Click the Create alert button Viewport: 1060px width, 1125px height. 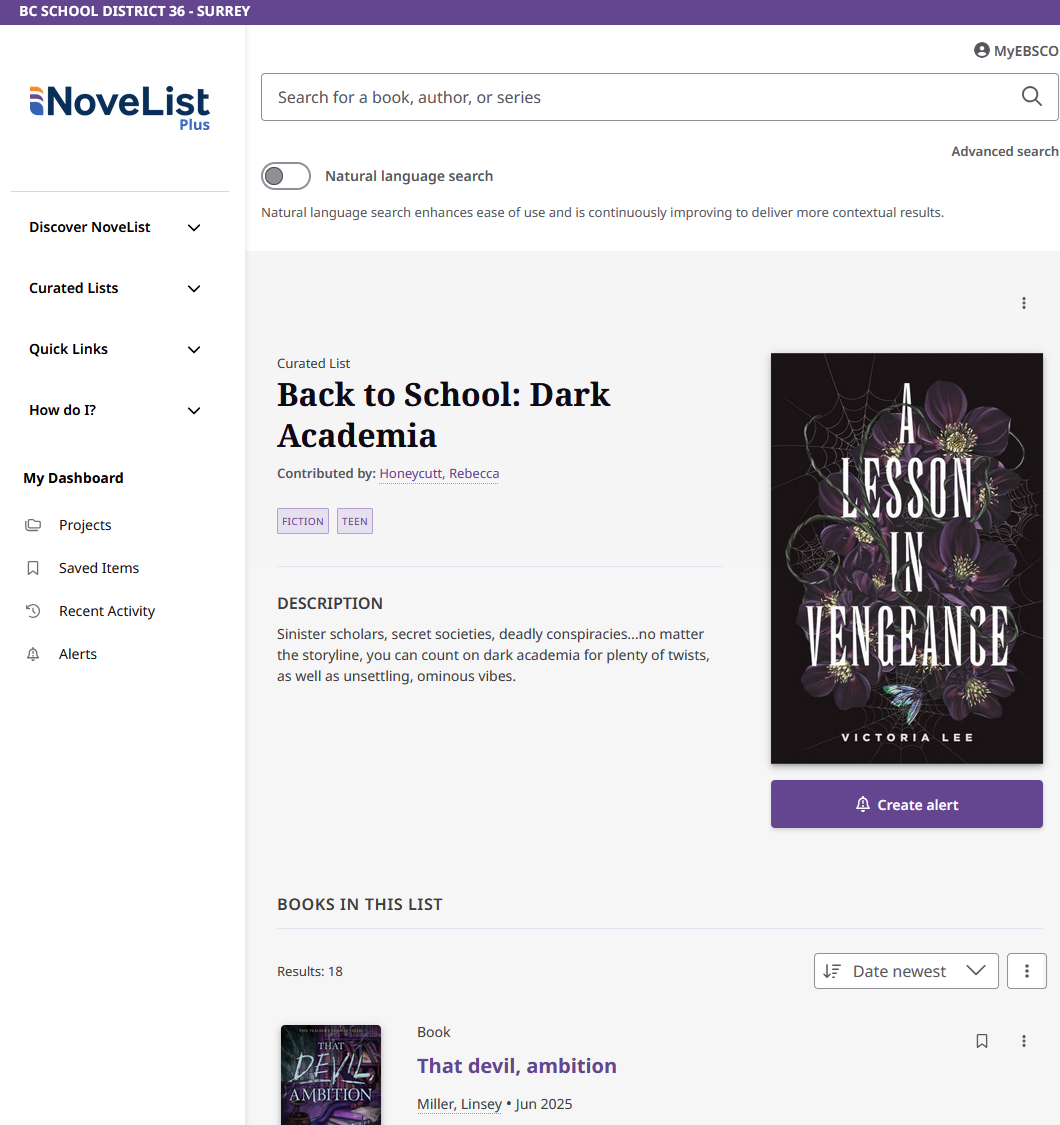tap(906, 804)
